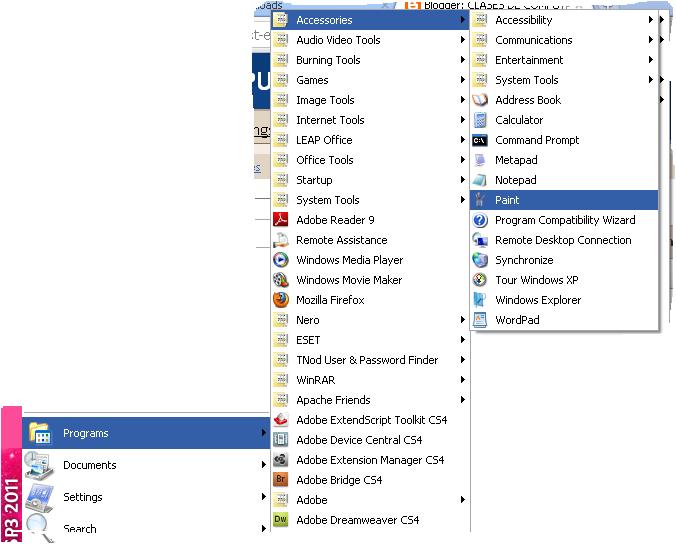The height and width of the screenshot is (556, 676).
Task: Click the Synchronize icon
Action: coord(479,260)
